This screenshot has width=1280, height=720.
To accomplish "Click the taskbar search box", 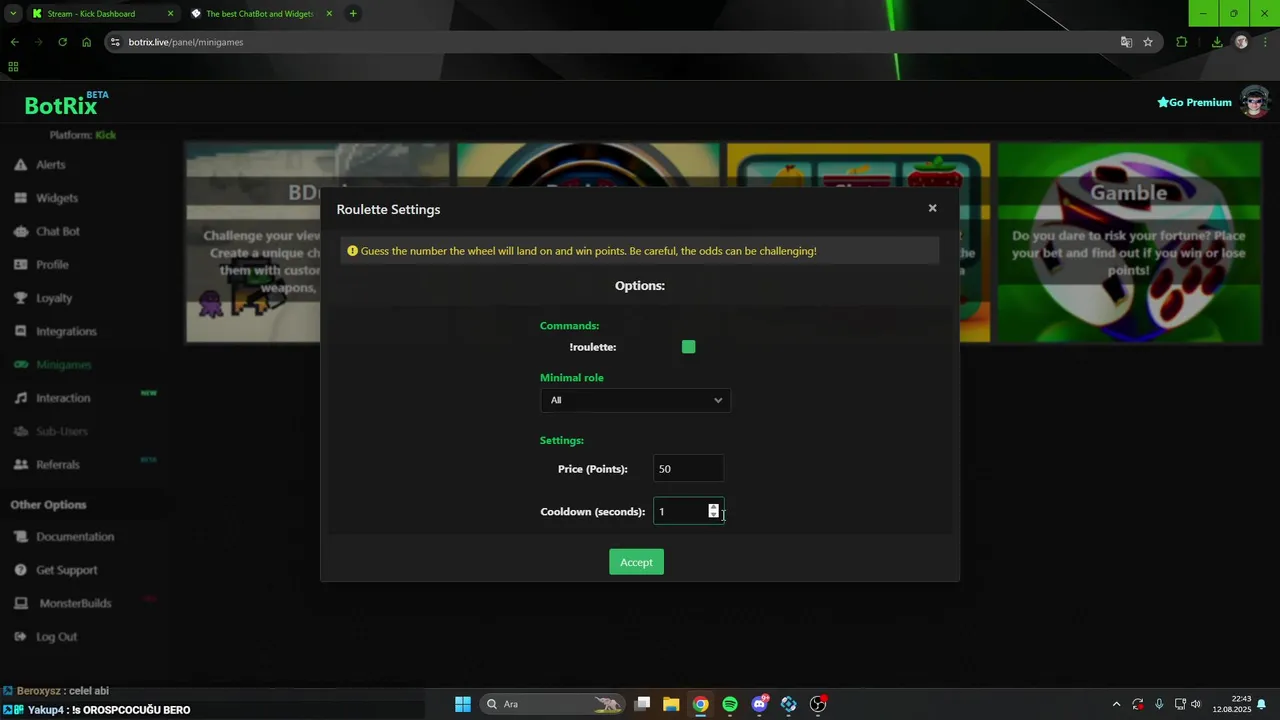I will [552, 704].
